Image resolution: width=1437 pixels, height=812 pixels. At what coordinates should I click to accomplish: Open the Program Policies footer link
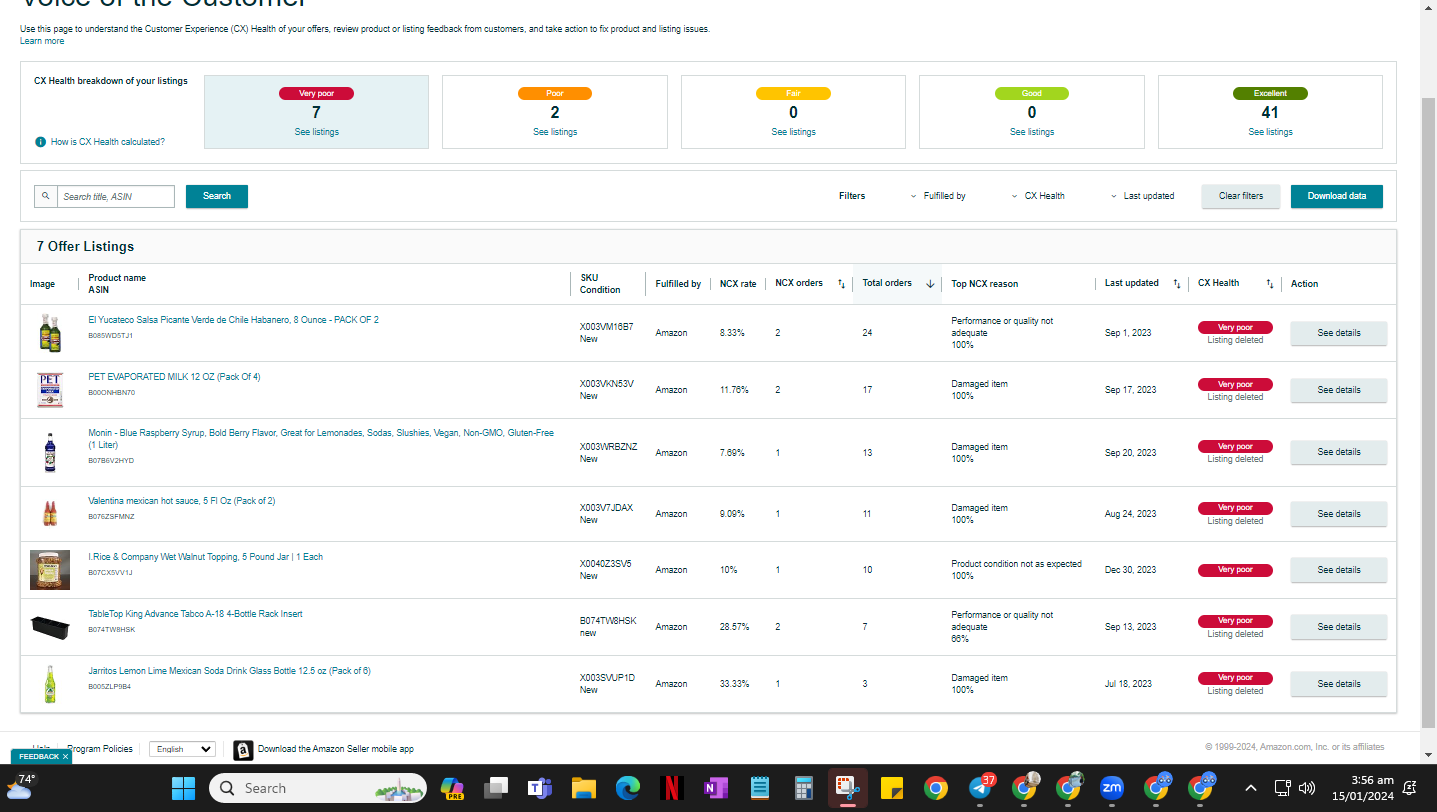tap(100, 749)
